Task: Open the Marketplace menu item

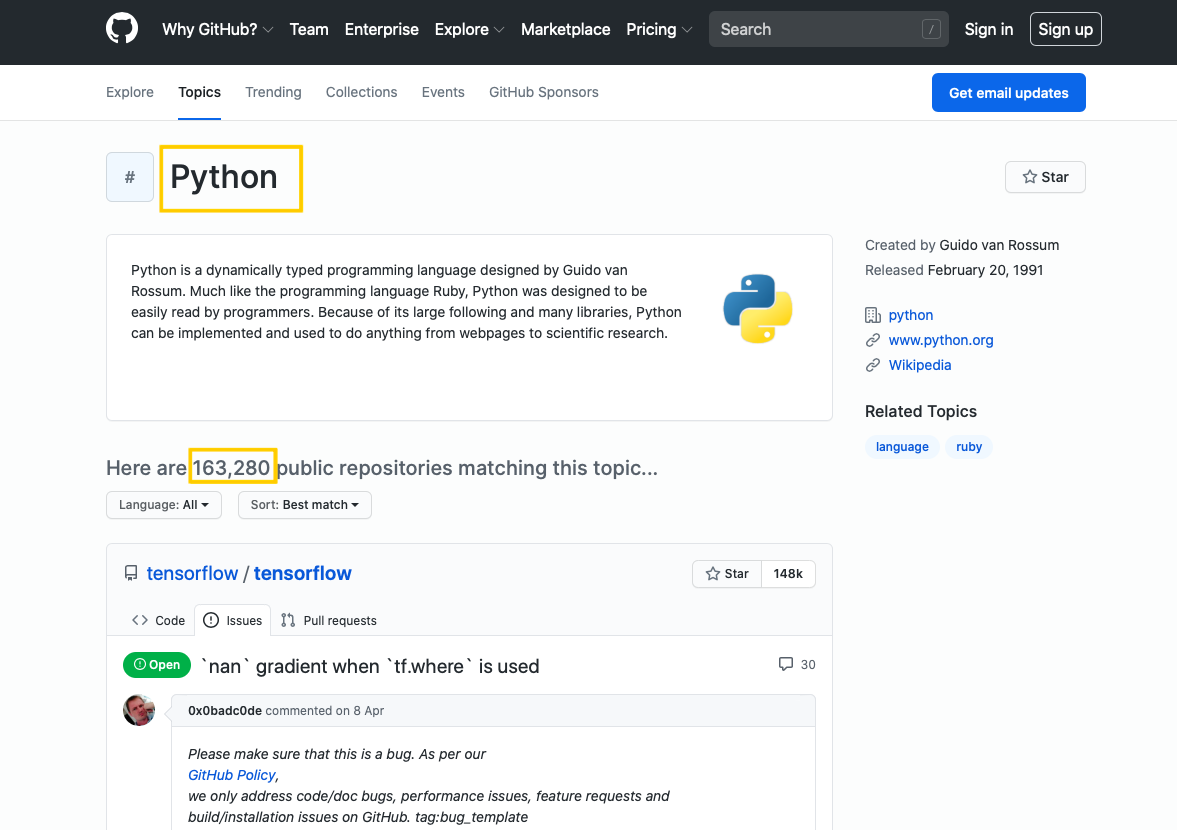Action: pos(565,29)
